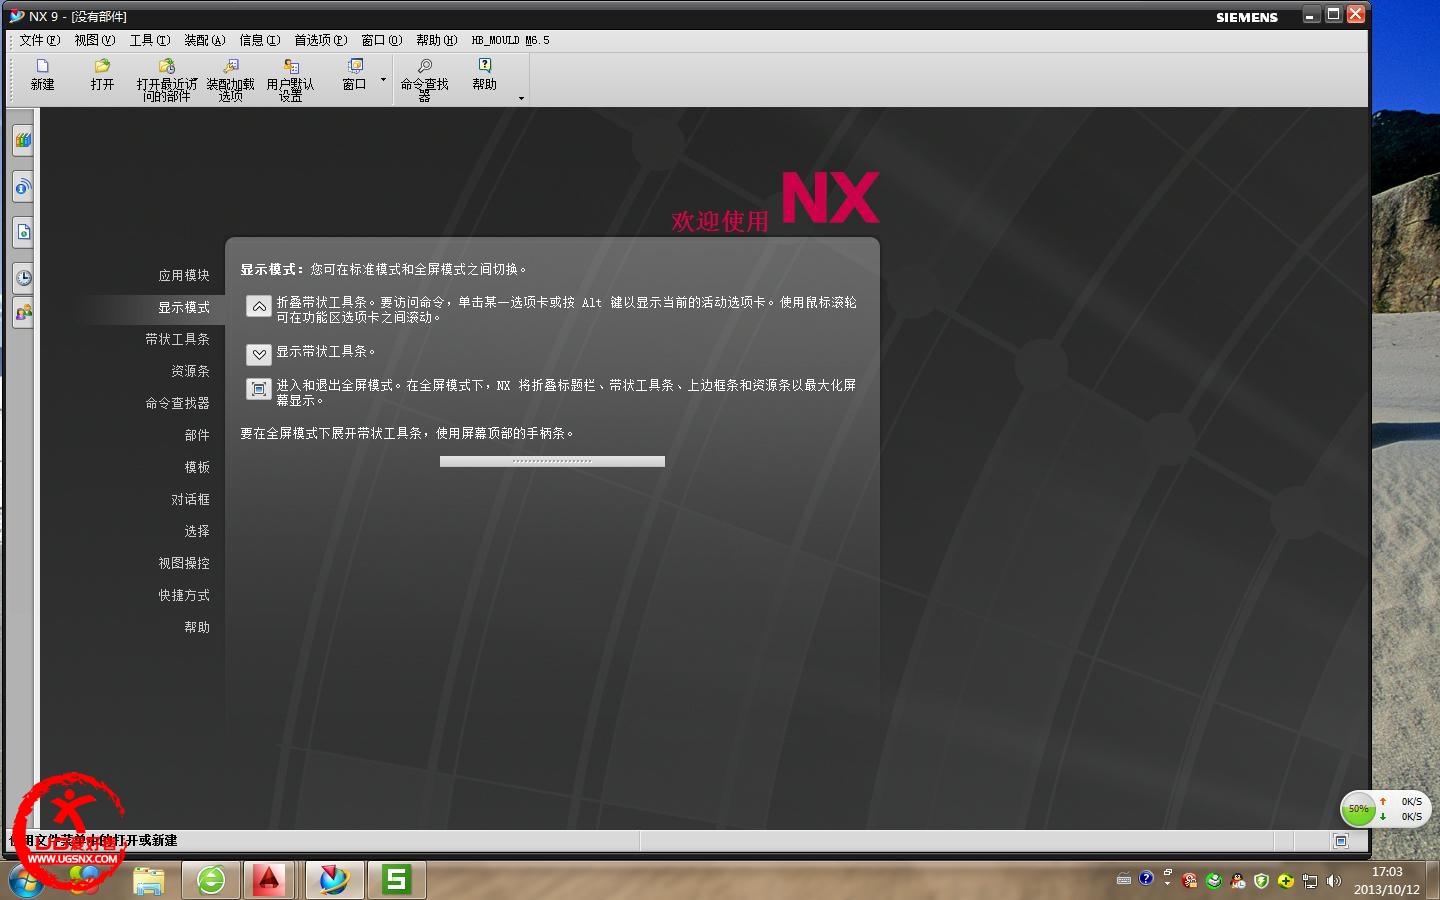Click the volume speaker tray icon

point(1334,881)
